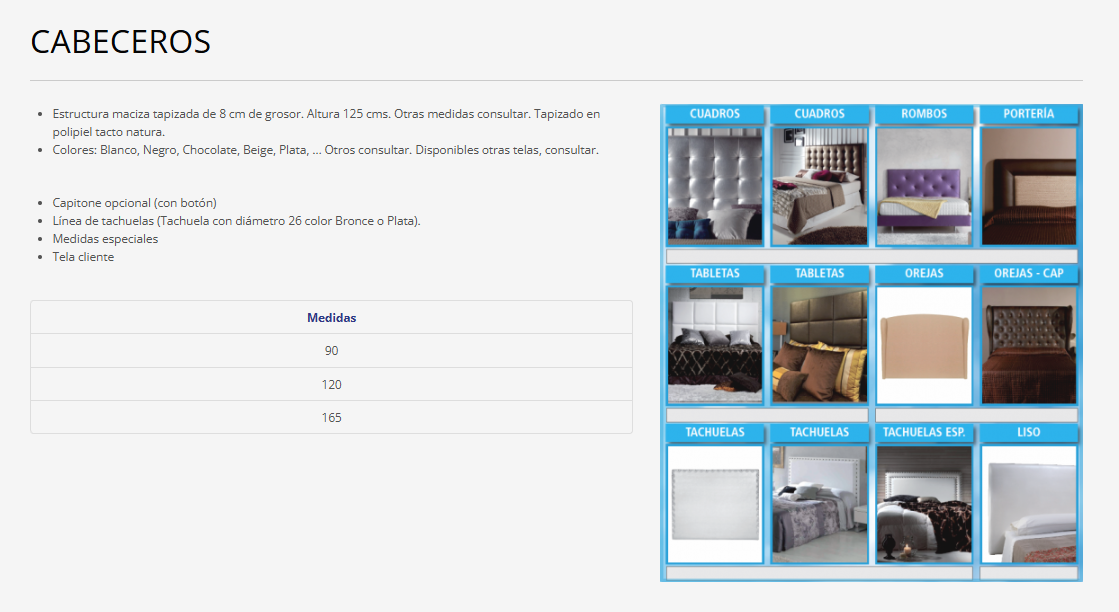The height and width of the screenshot is (612, 1119).
Task: Click the purple ROMBOS headboard photo
Action: click(924, 187)
